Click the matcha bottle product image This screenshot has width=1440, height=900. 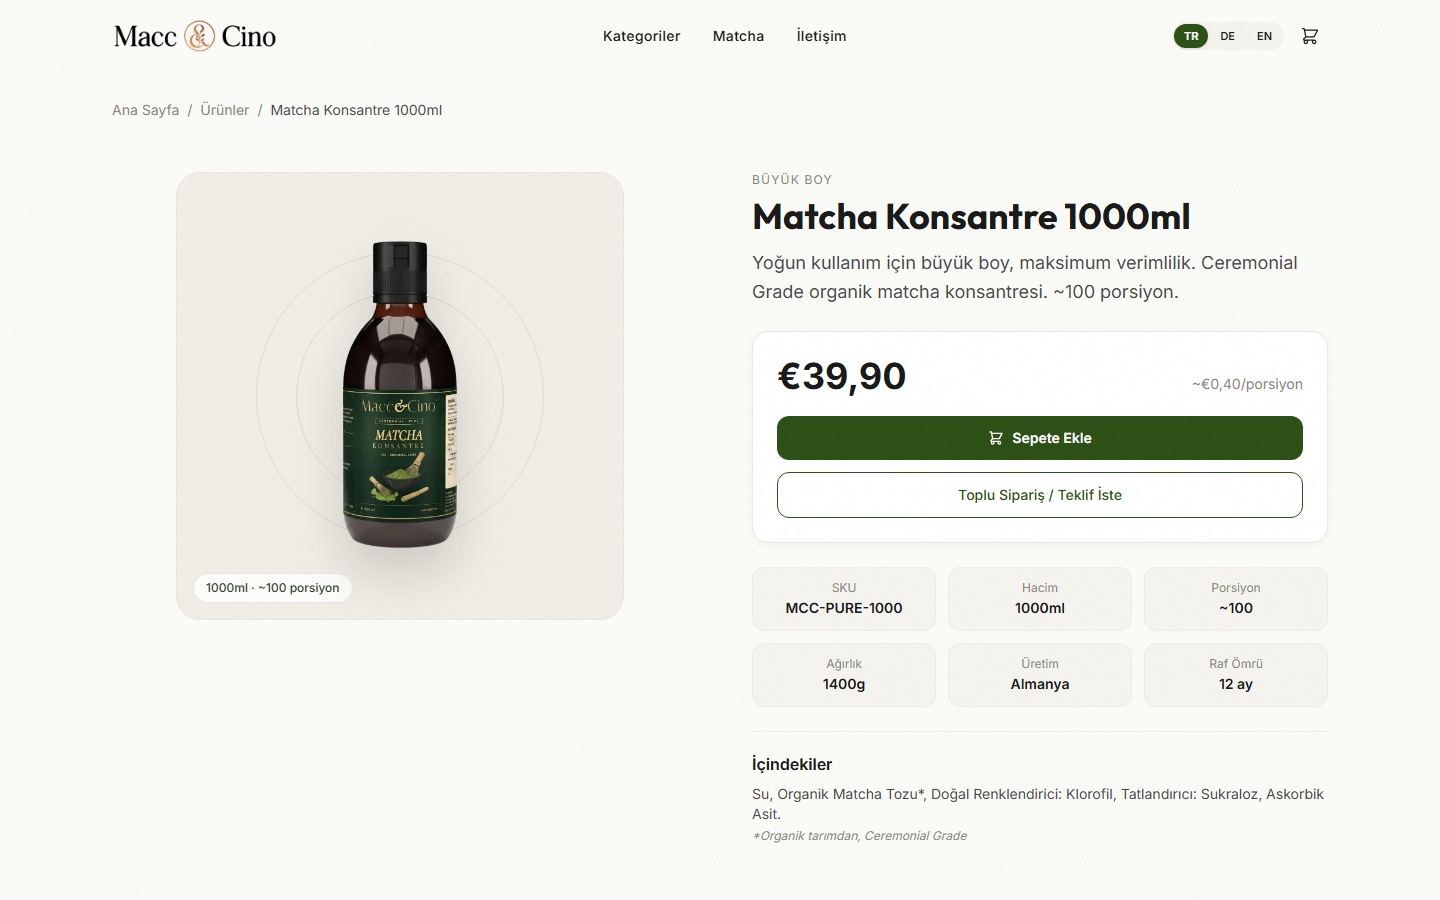[400, 395]
